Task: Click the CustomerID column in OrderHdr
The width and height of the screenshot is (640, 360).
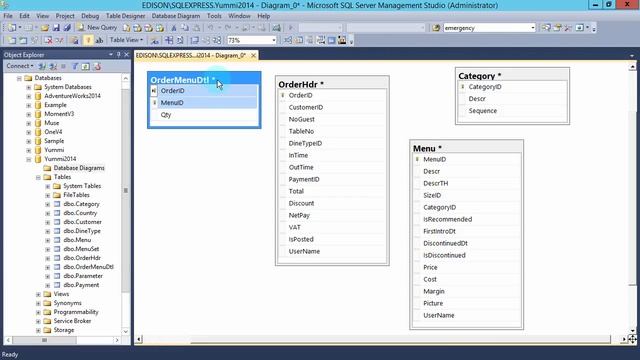Action: point(332,107)
